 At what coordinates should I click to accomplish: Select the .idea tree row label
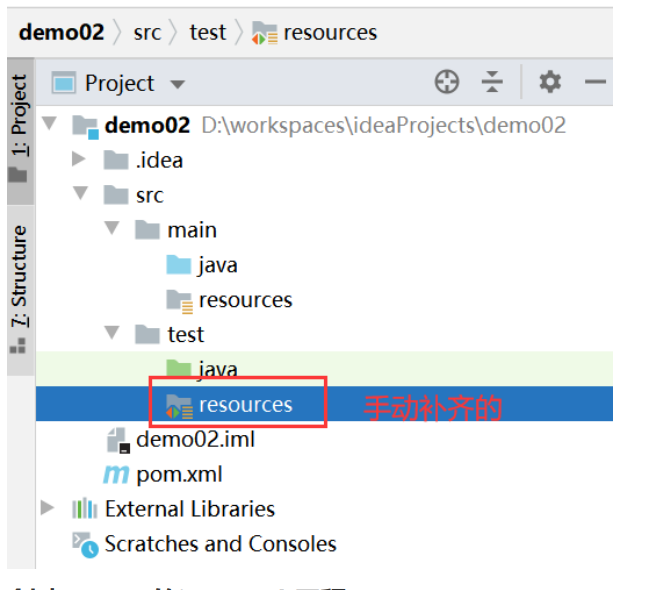pos(159,160)
